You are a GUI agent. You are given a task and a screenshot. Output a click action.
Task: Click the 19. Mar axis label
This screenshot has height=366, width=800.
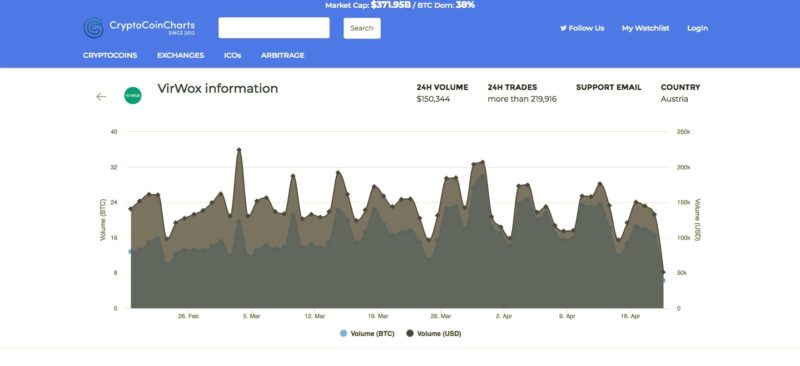pyautogui.click(x=378, y=316)
